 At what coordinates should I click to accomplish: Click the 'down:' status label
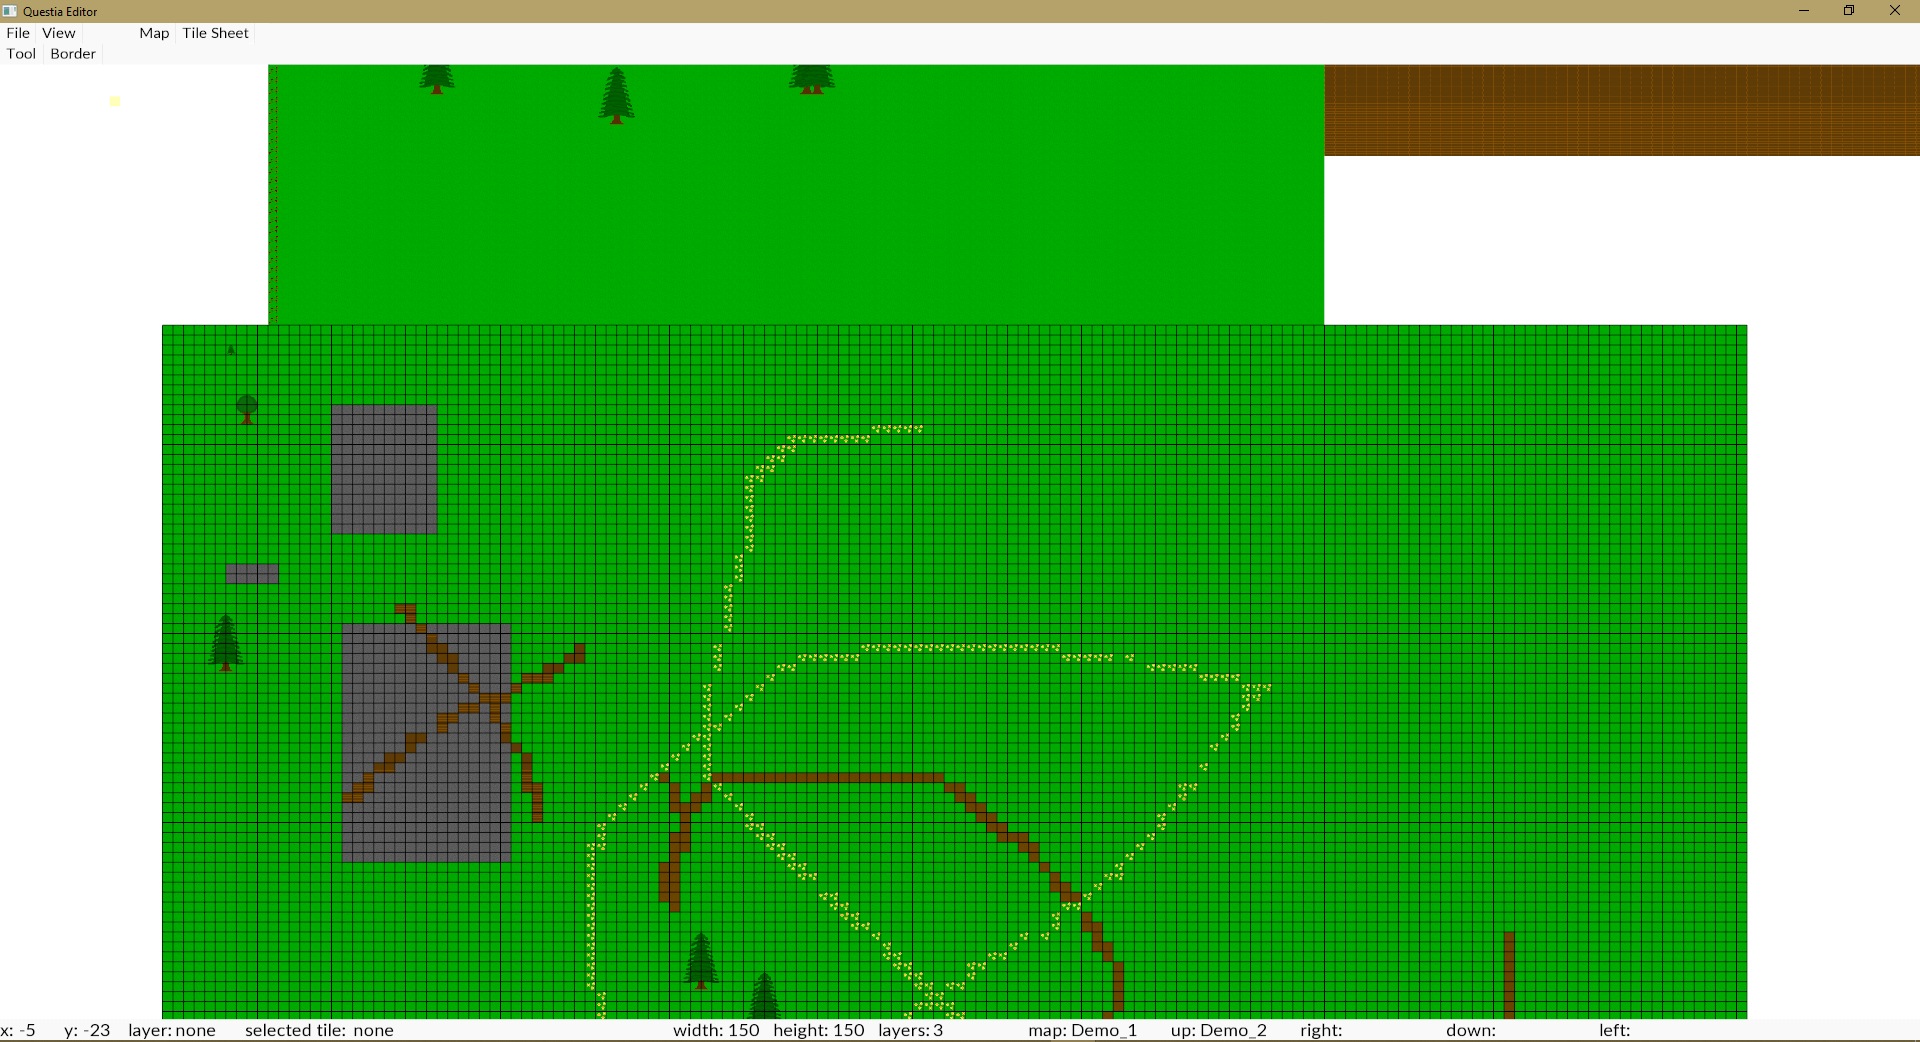(1471, 1030)
